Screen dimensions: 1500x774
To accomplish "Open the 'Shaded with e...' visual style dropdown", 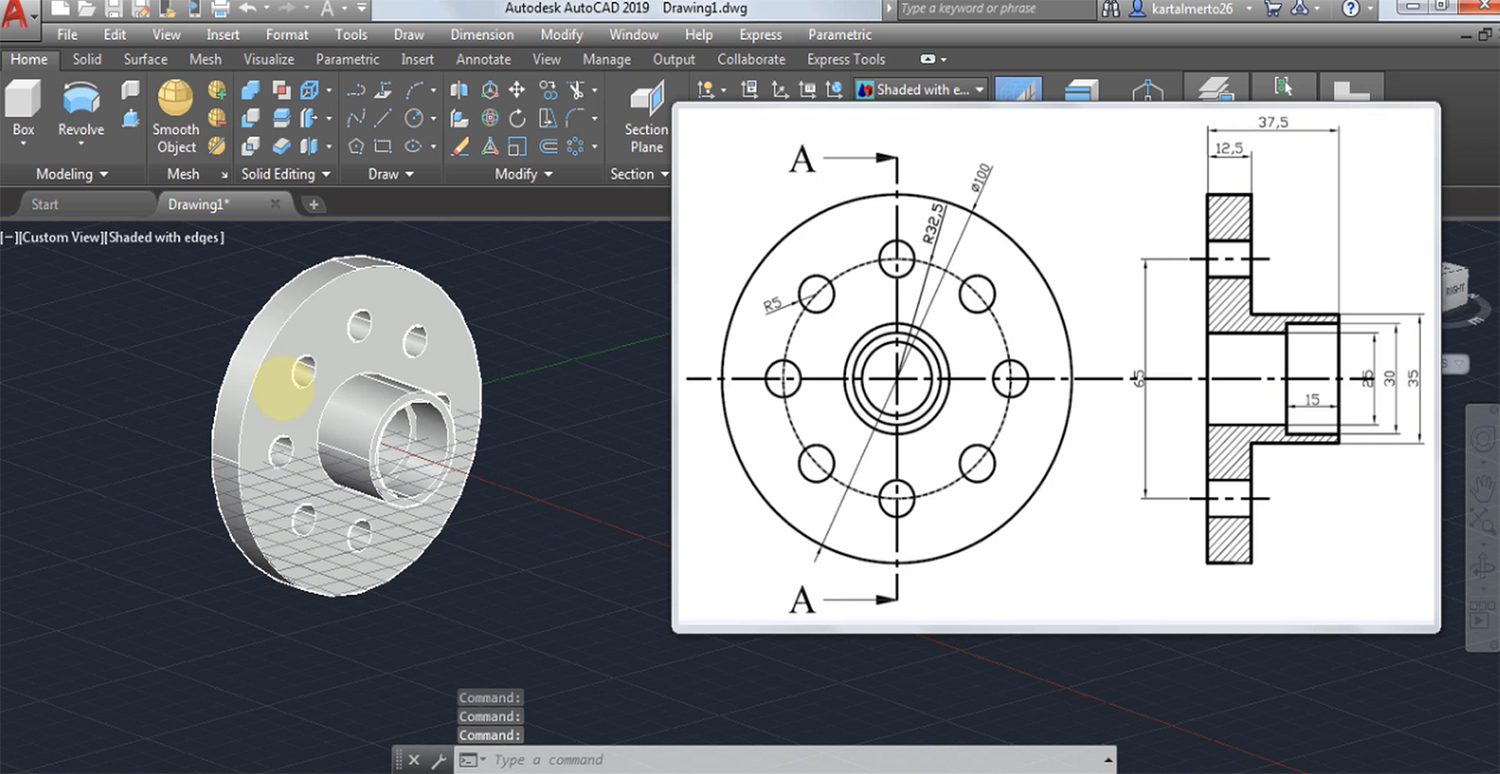I will point(921,90).
